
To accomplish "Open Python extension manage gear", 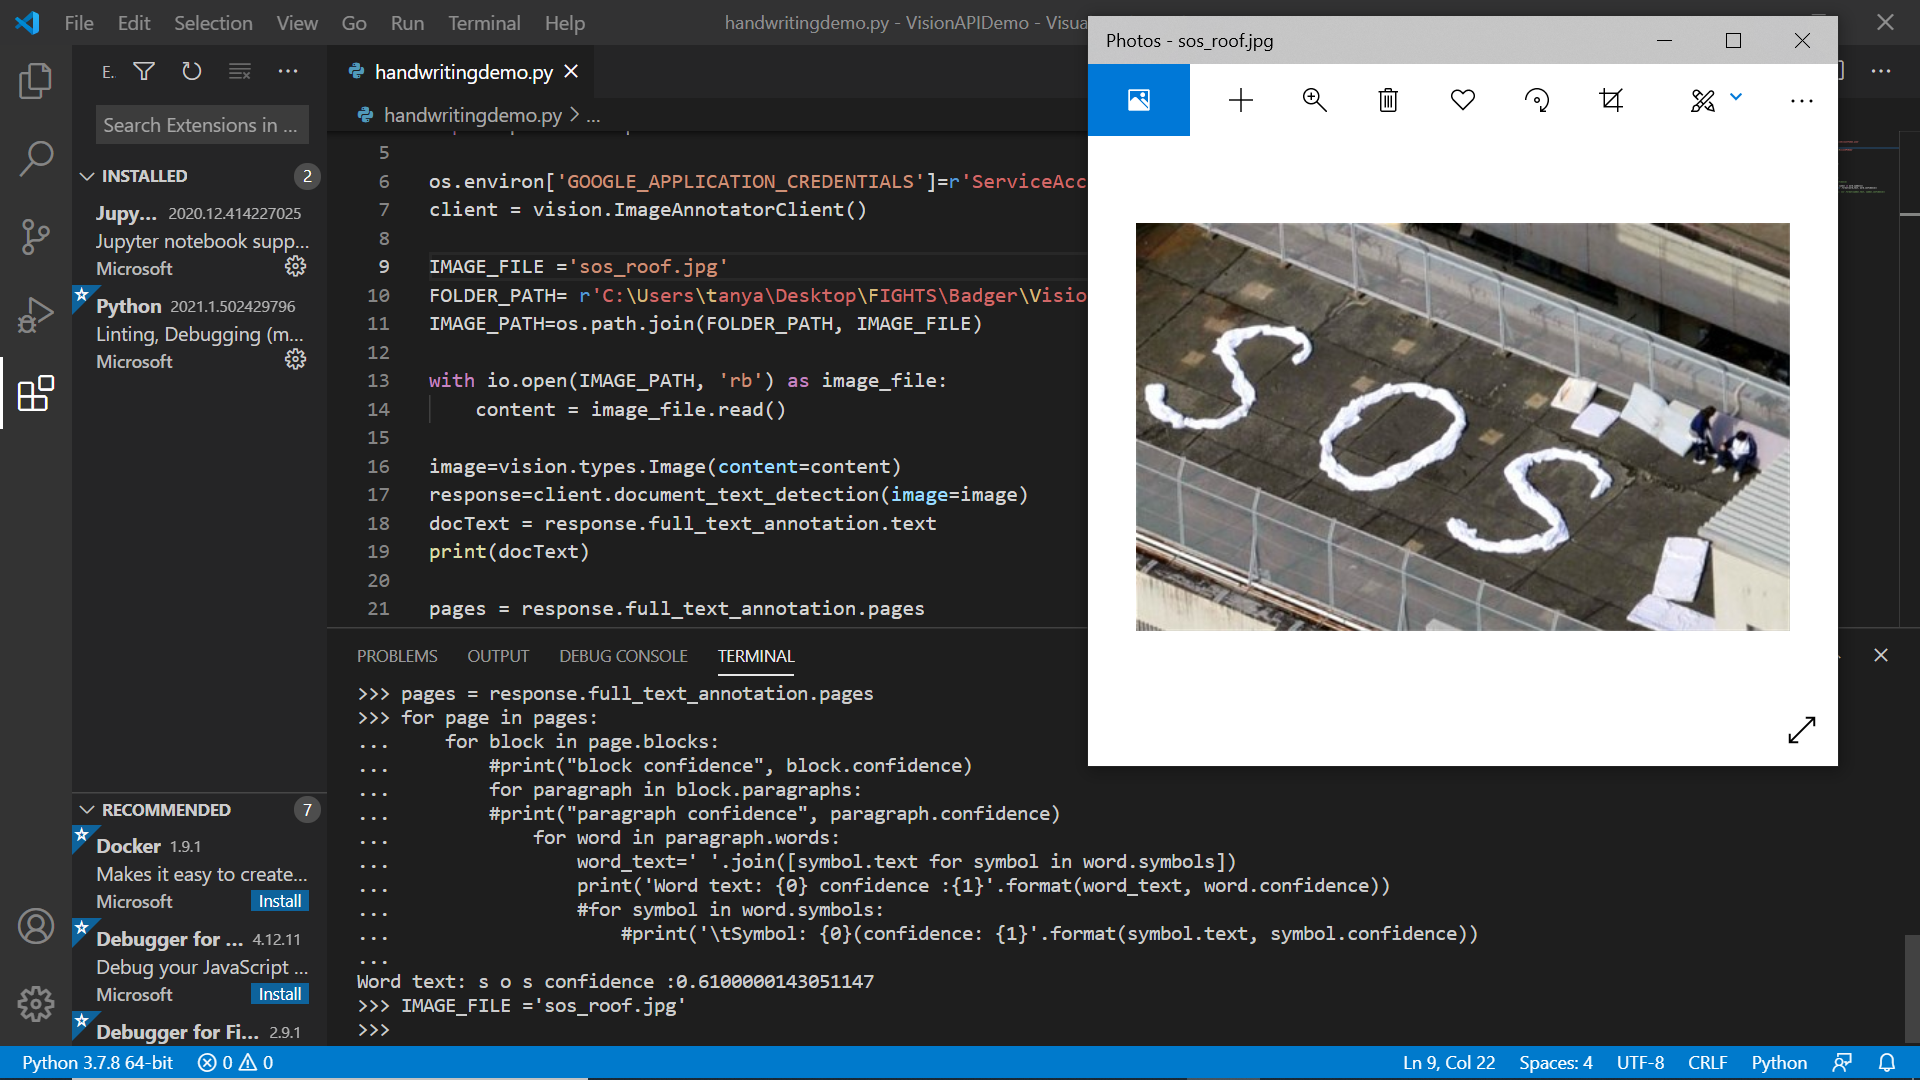I will click(x=295, y=359).
